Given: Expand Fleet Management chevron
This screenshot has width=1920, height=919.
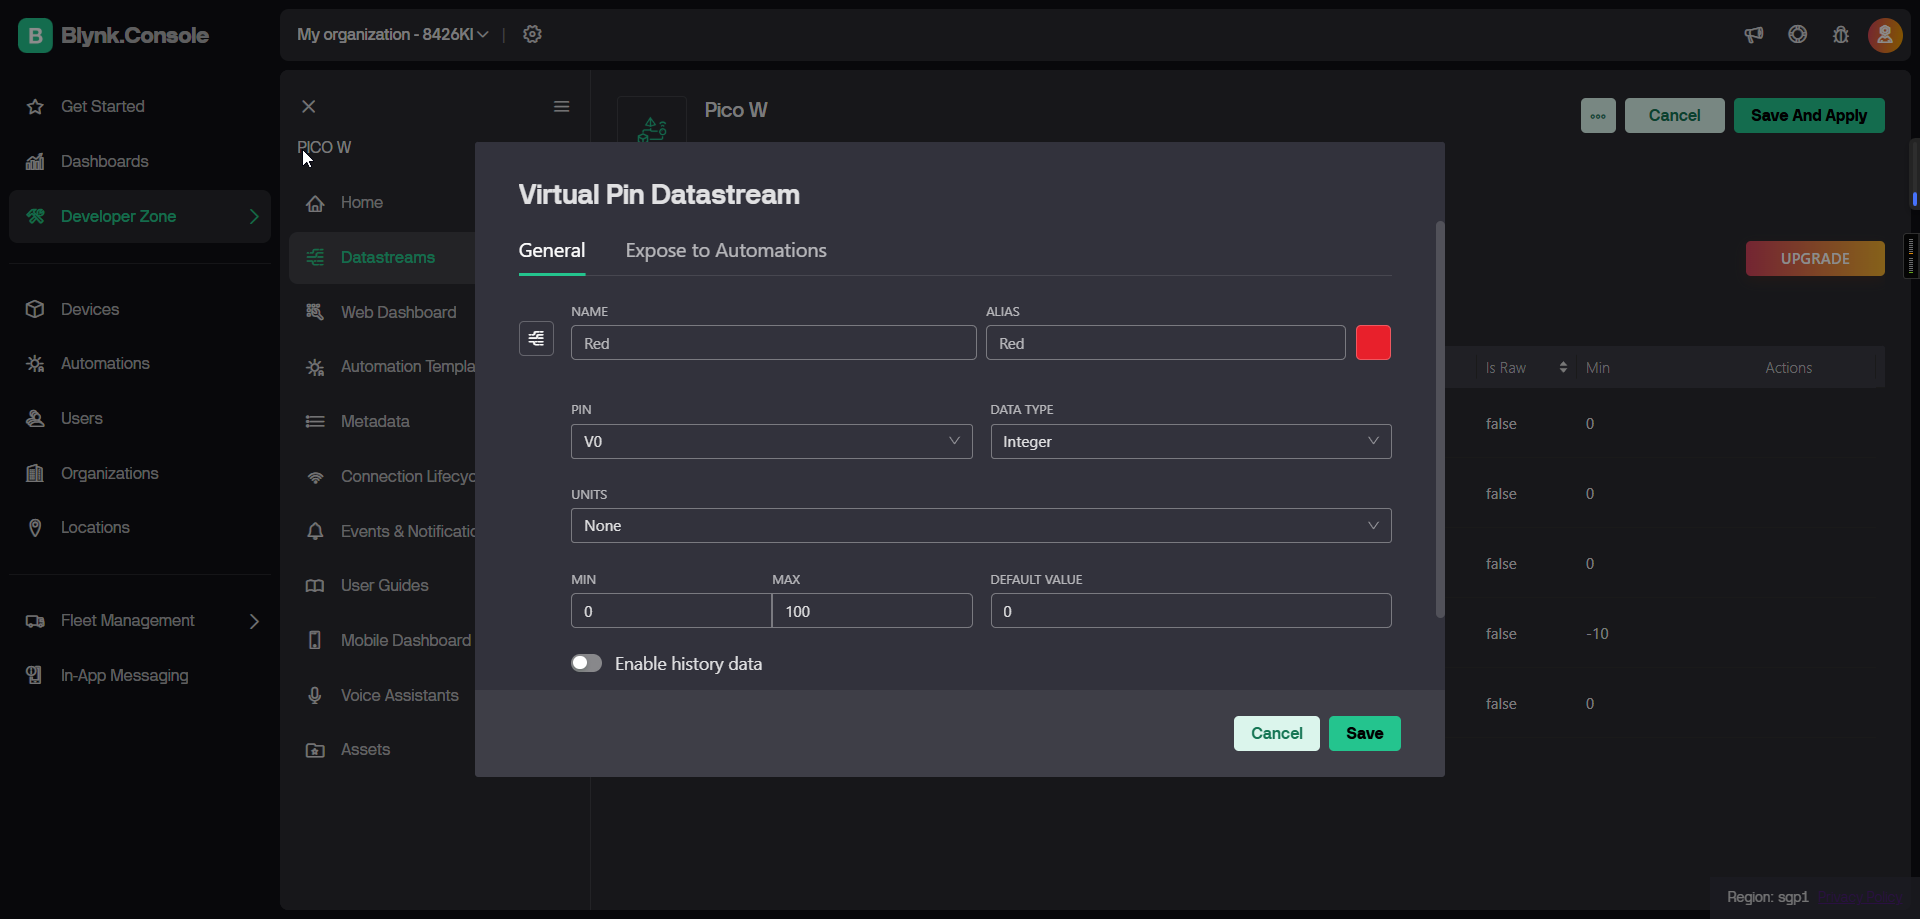Looking at the screenshot, I should click(254, 621).
